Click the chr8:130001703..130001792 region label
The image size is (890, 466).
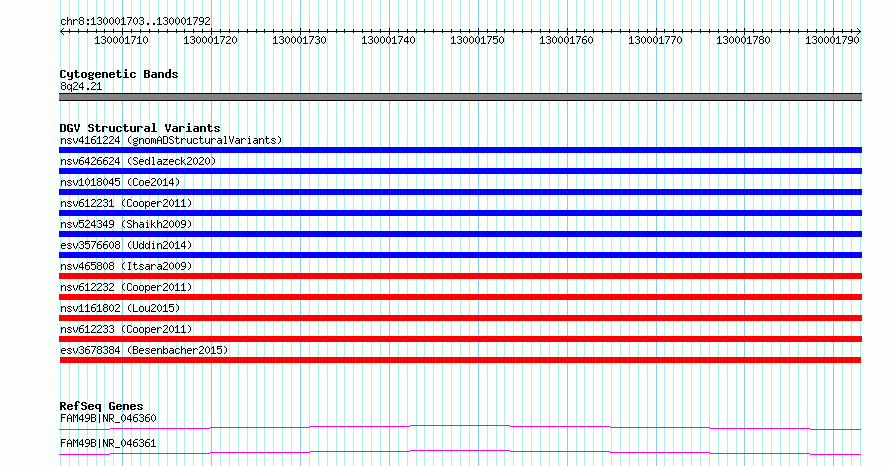pos(135,21)
